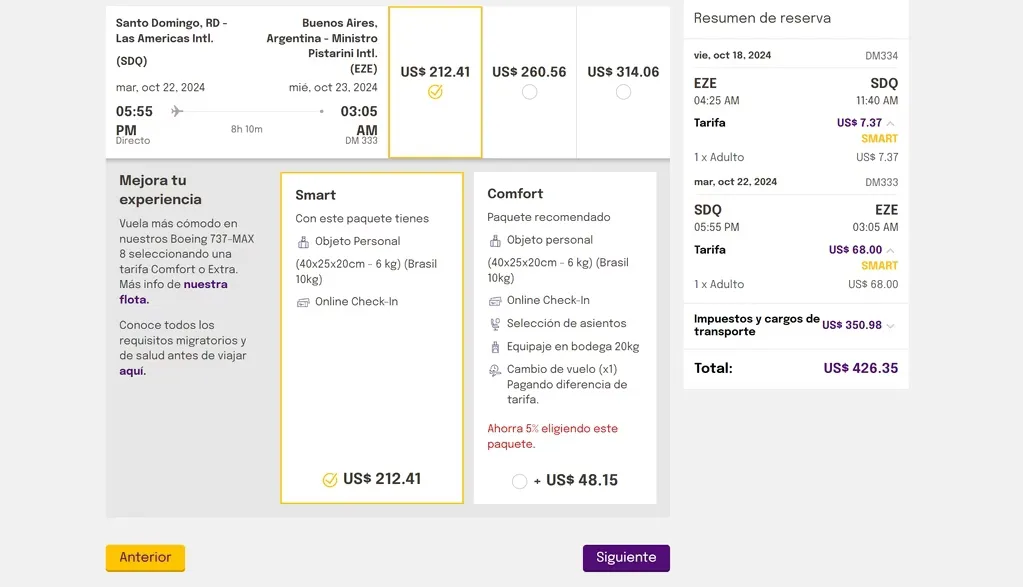Collapse the EZE to SDQ fare details
Image resolution: width=1023 pixels, height=587 pixels.
pos(890,124)
